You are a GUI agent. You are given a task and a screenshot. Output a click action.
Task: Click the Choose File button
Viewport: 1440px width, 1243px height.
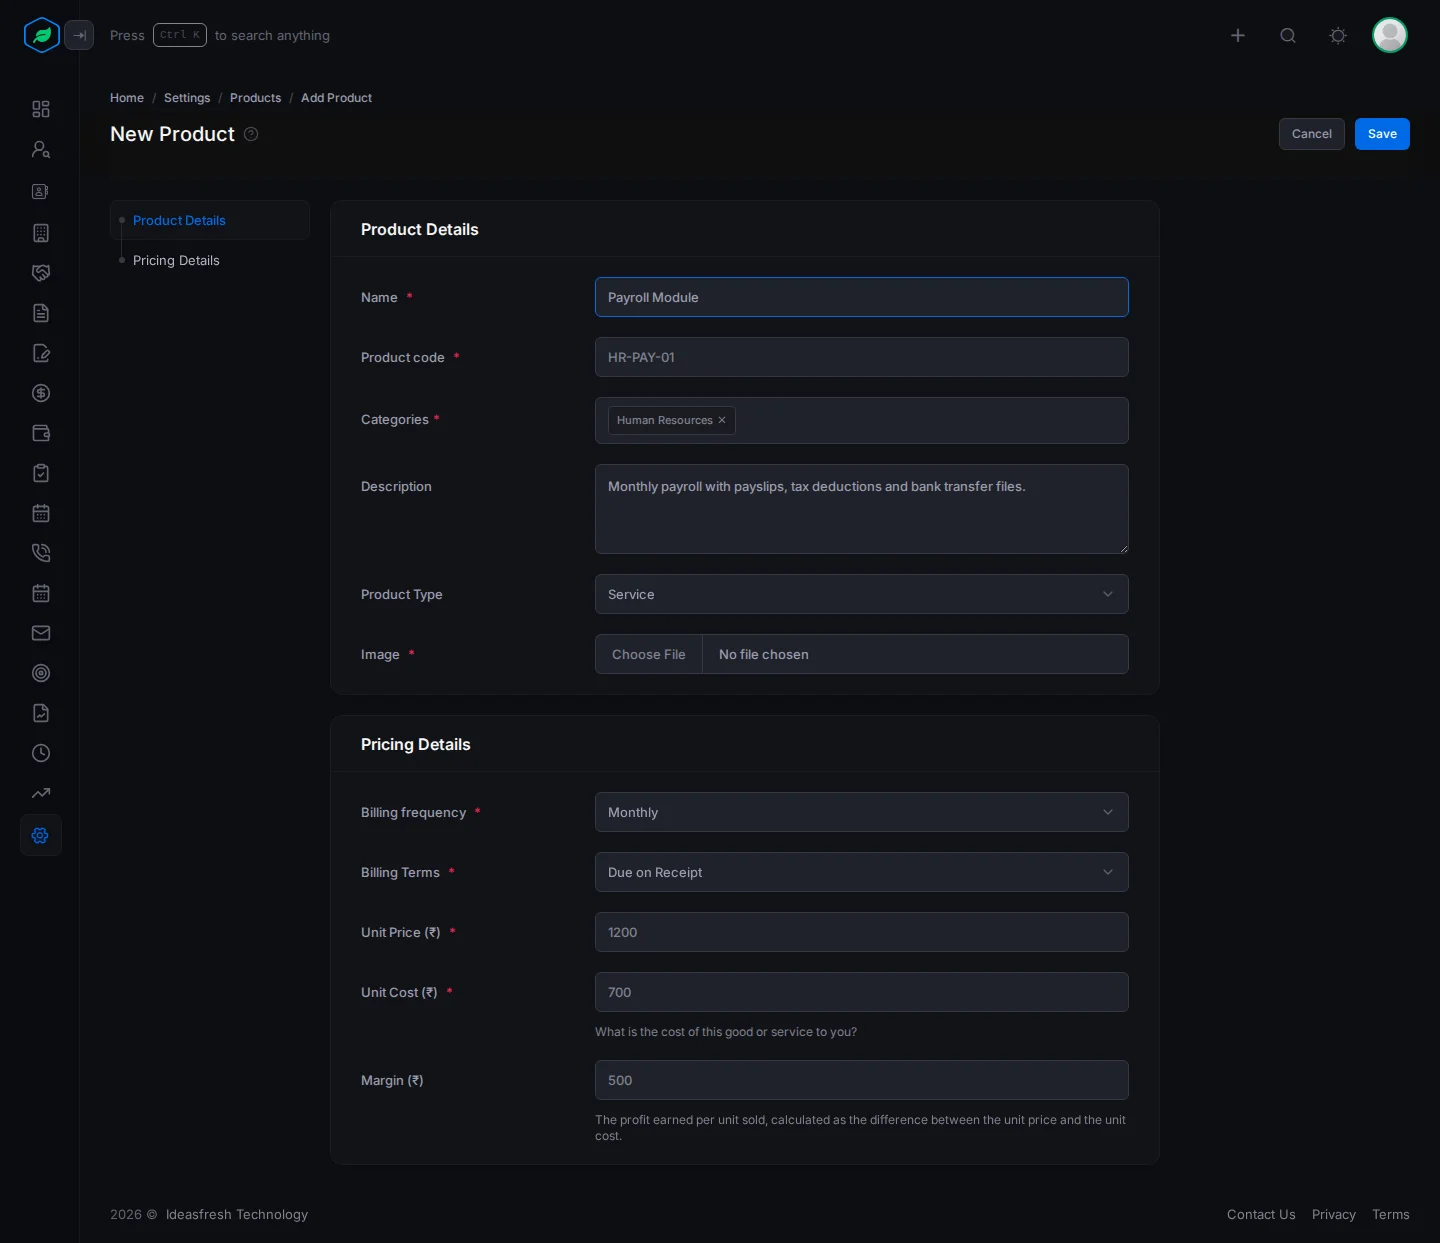(x=649, y=654)
